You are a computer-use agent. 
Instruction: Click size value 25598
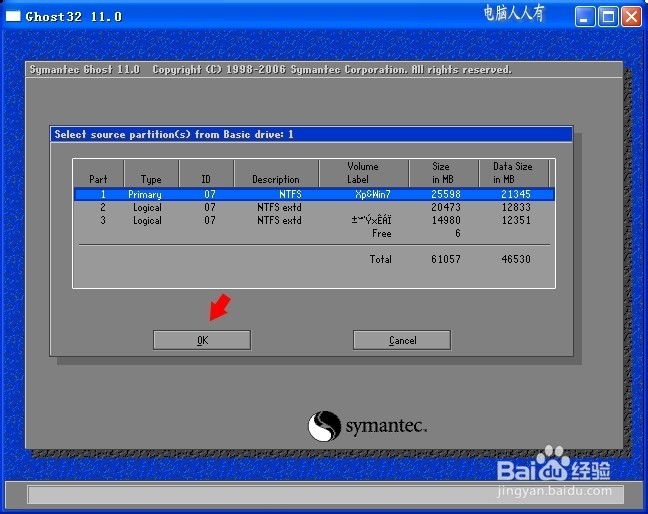[446, 194]
